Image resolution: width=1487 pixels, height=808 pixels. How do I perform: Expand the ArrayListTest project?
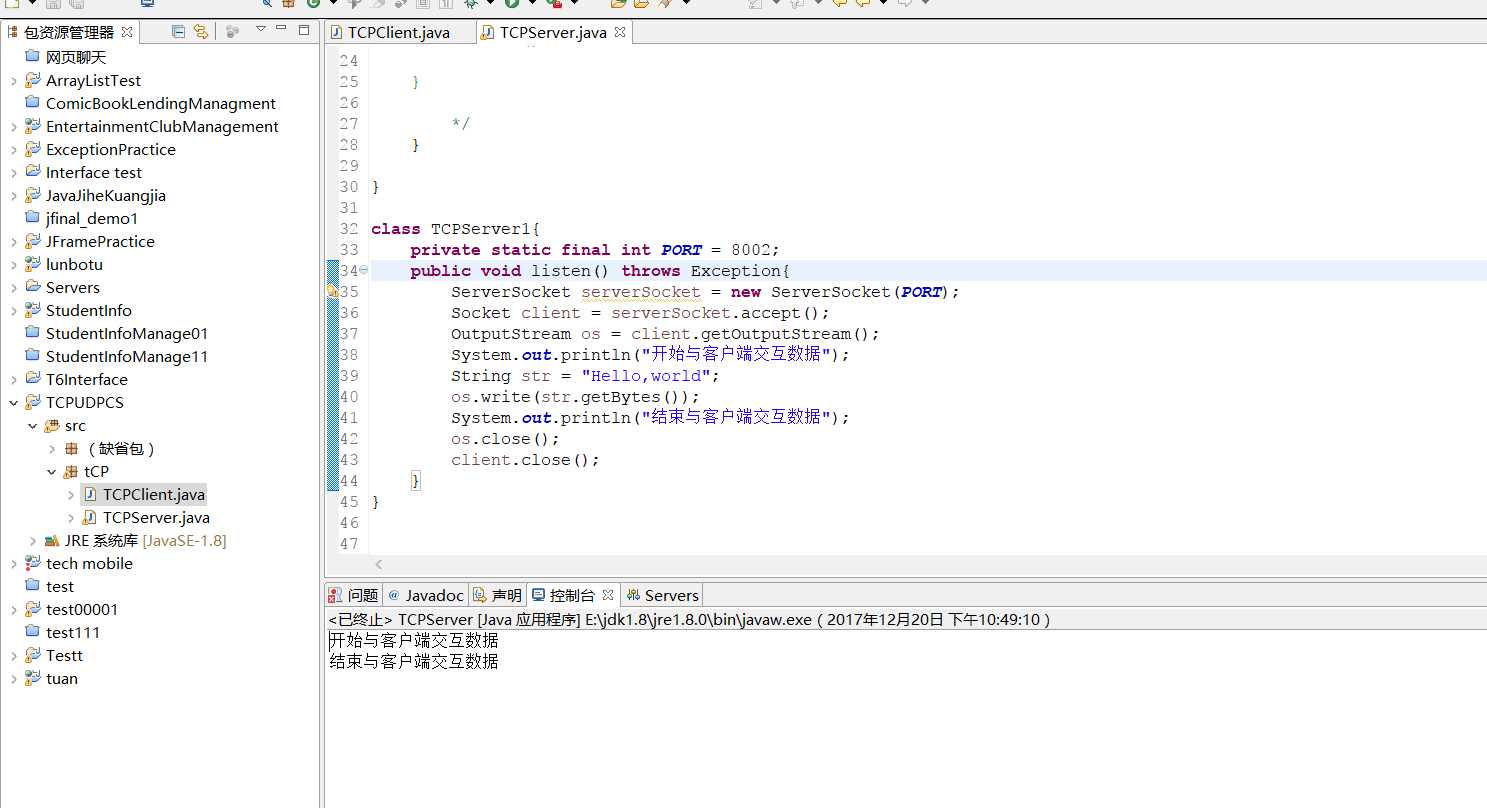point(14,81)
